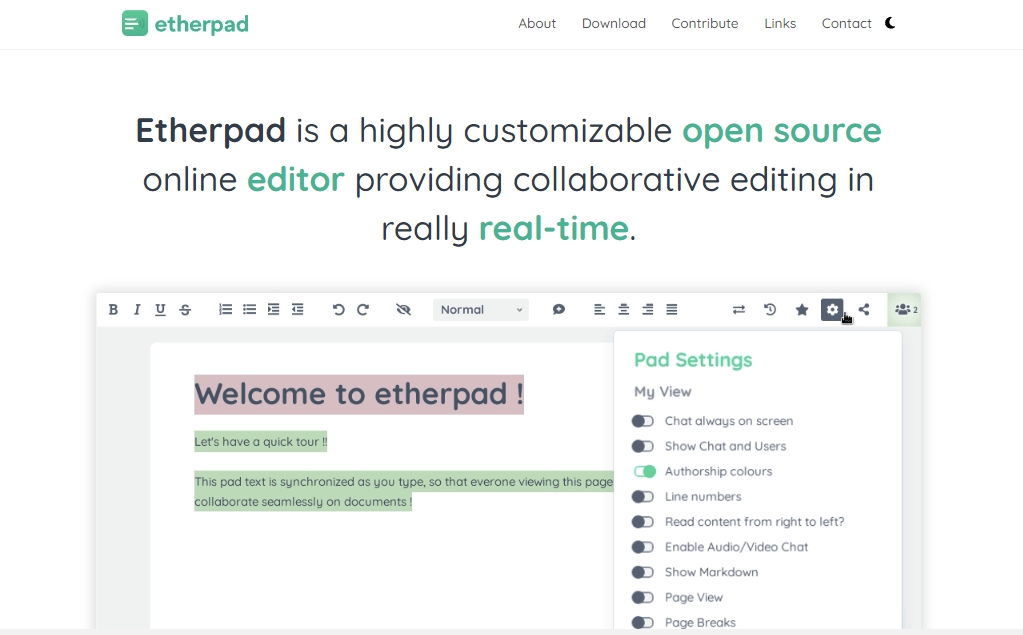Click the etherpad logo icon
This screenshot has width=1023, height=635.
coord(134,23)
